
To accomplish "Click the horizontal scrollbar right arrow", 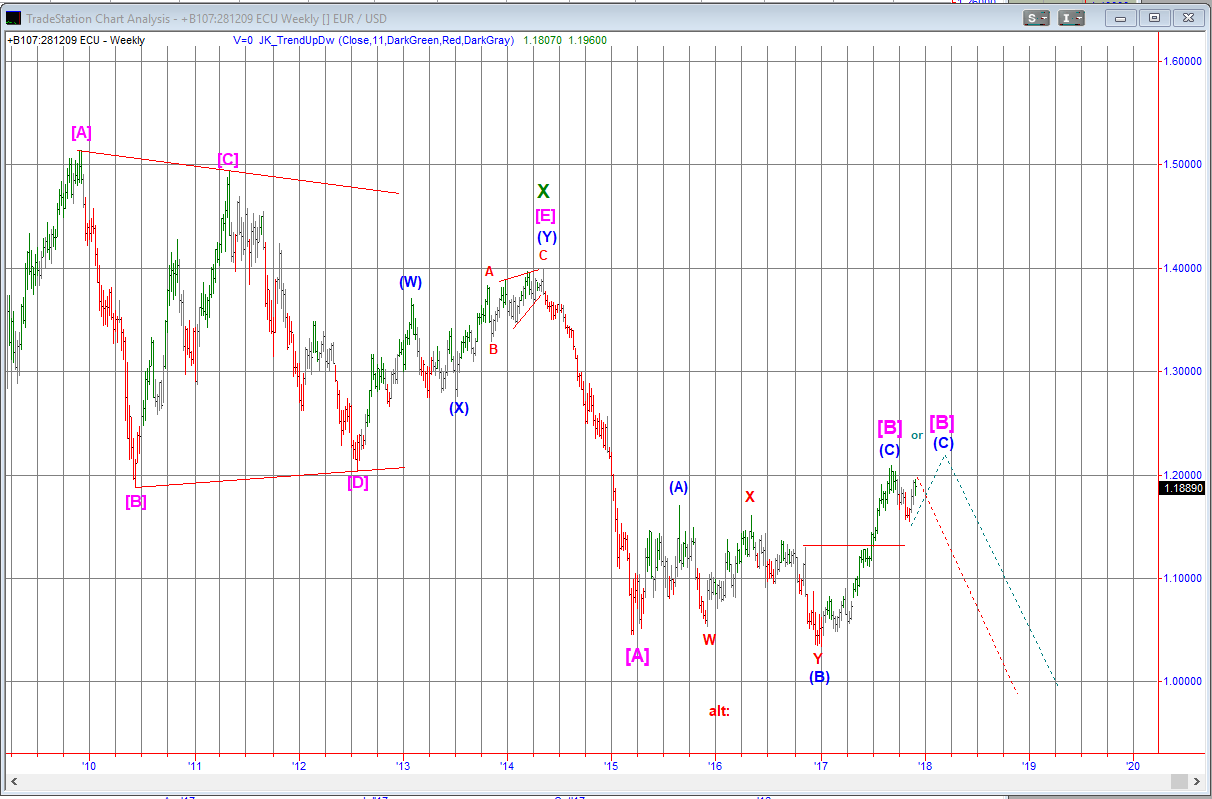I will (1194, 781).
